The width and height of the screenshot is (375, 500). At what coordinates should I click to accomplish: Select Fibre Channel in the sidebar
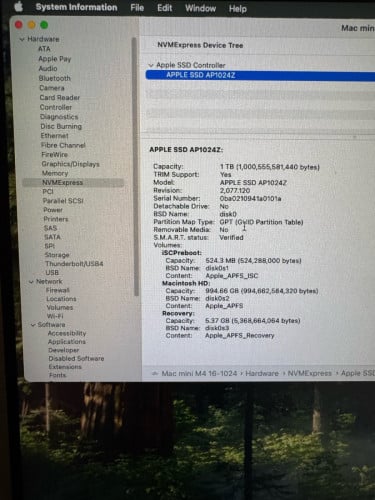tap(63, 145)
